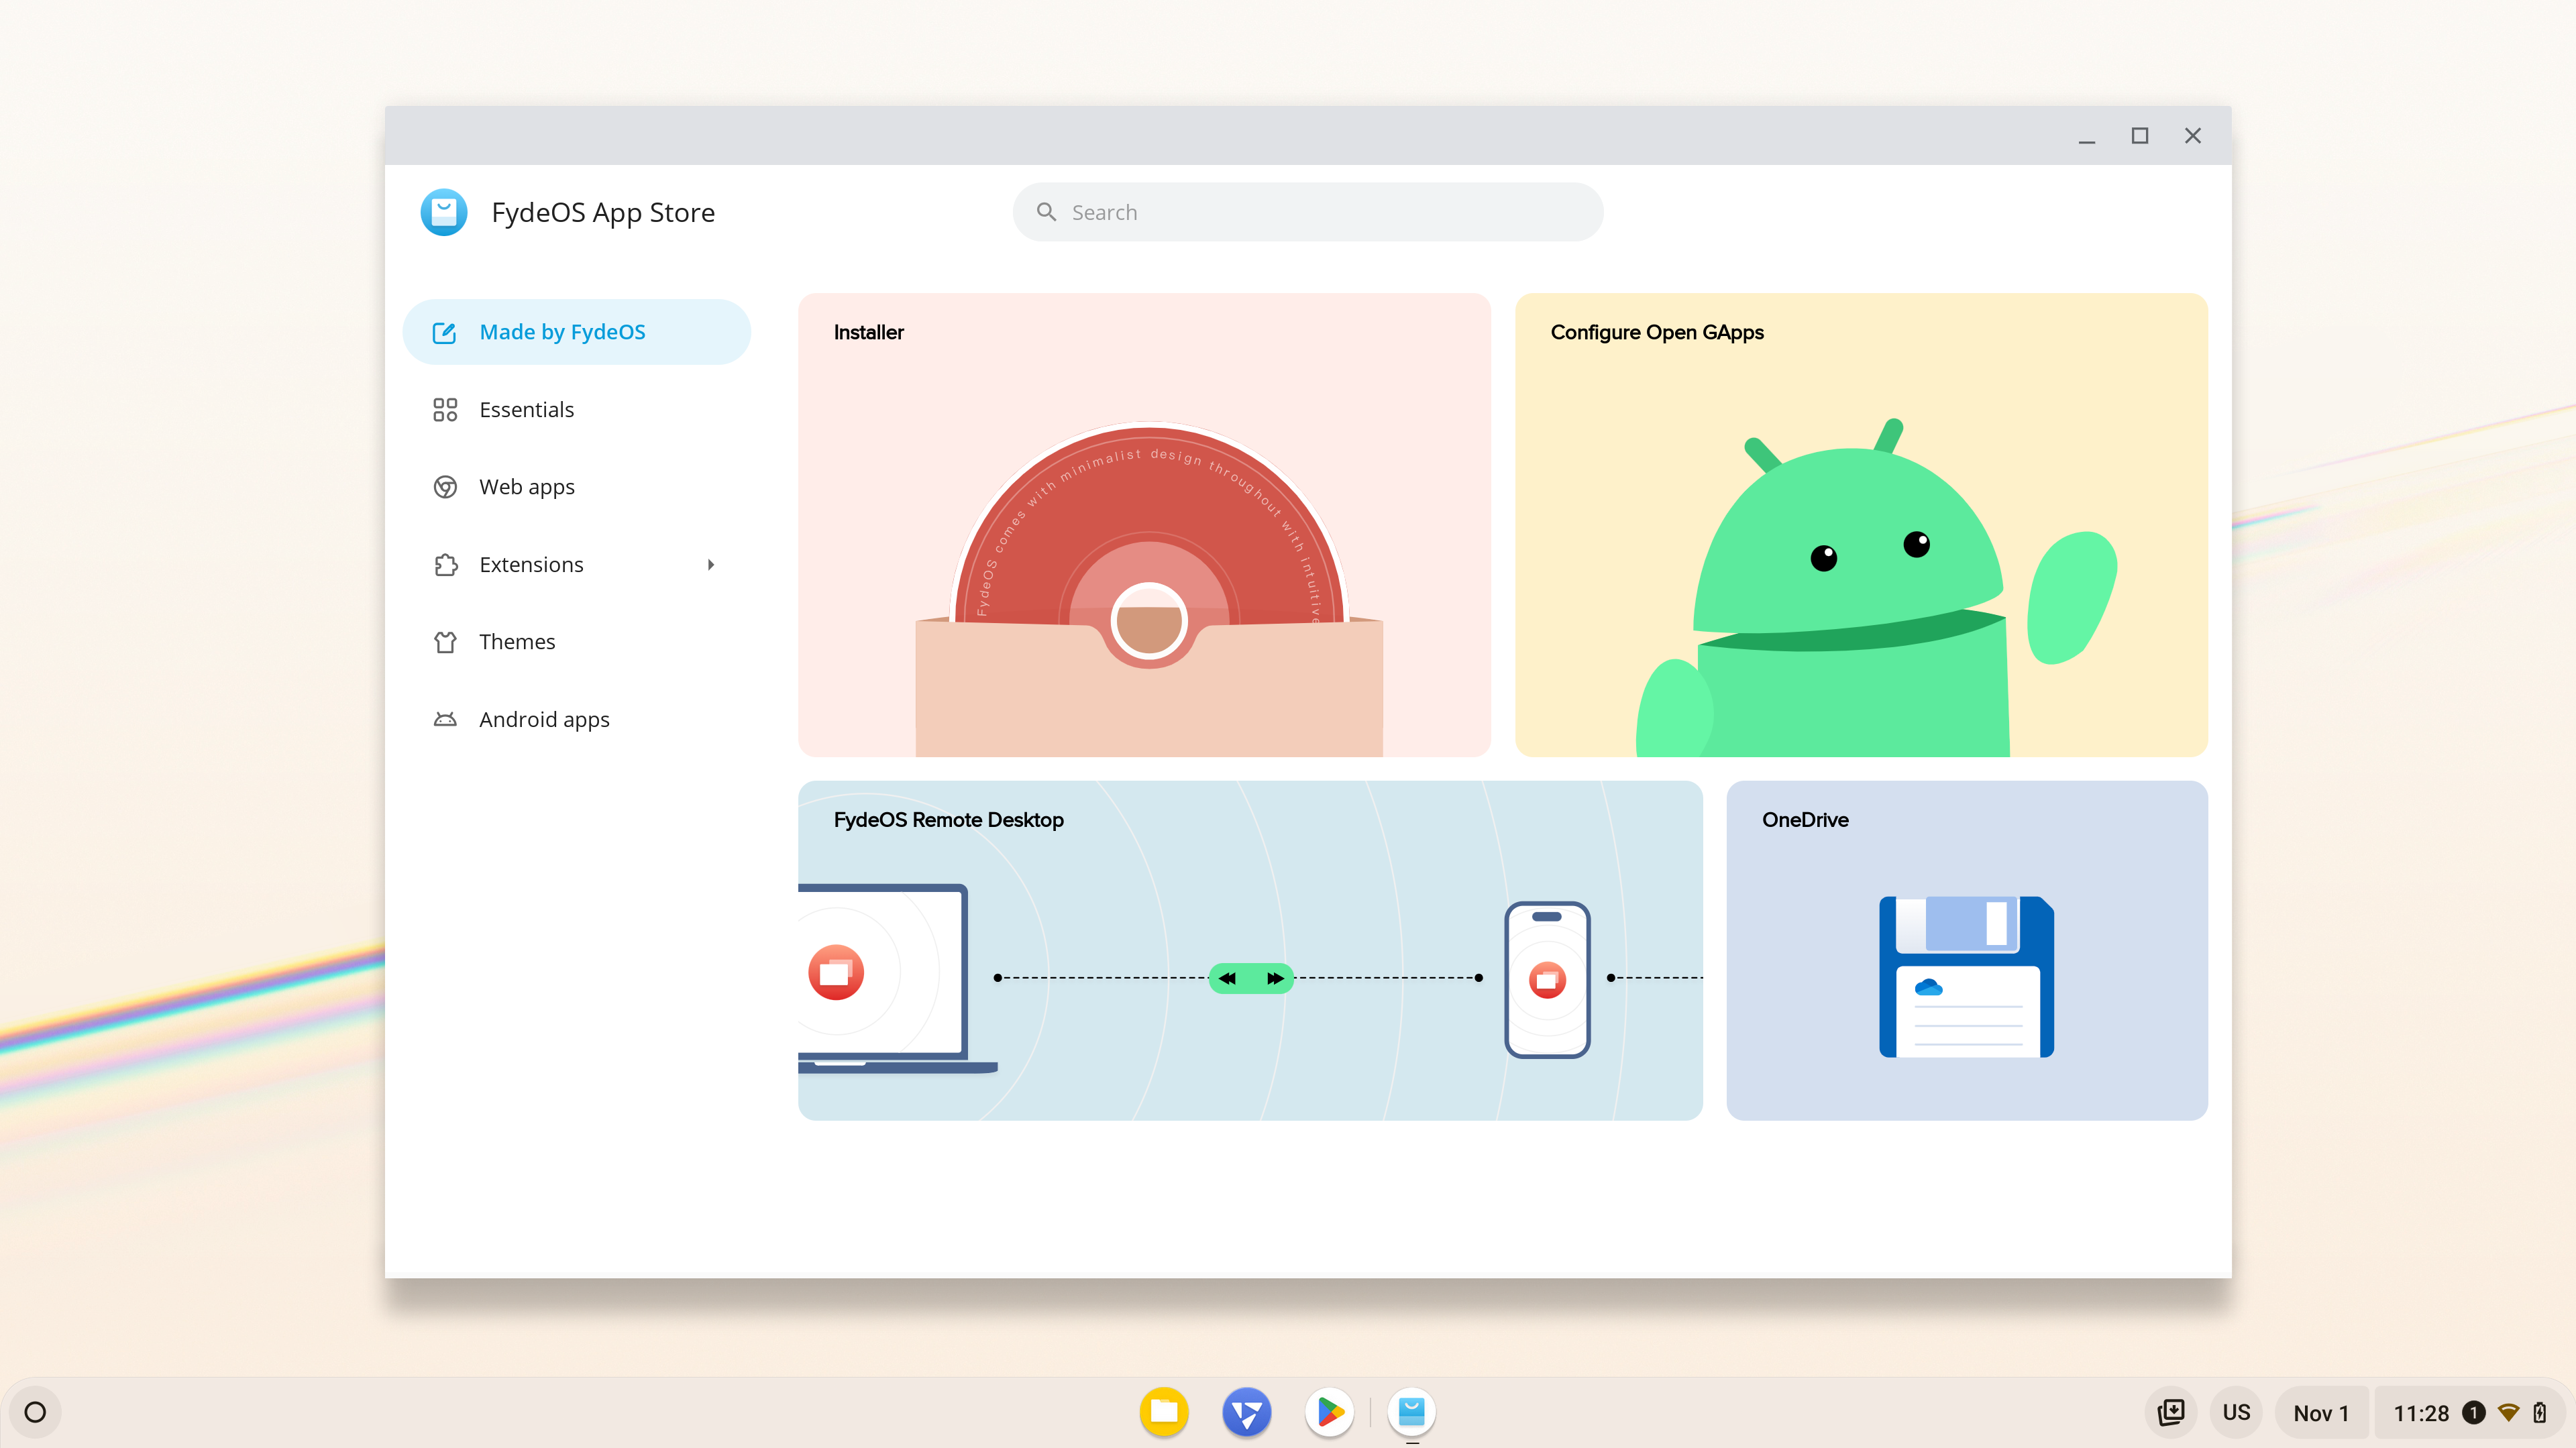
Task: Open the Installer app card
Action: pyautogui.click(x=1144, y=525)
